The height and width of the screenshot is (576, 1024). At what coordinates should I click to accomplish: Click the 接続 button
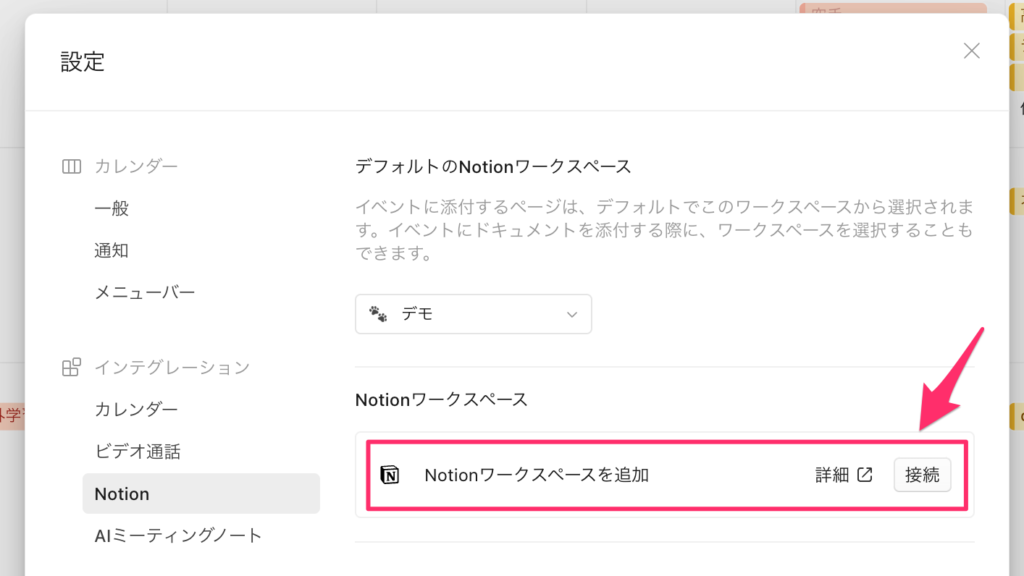point(922,475)
